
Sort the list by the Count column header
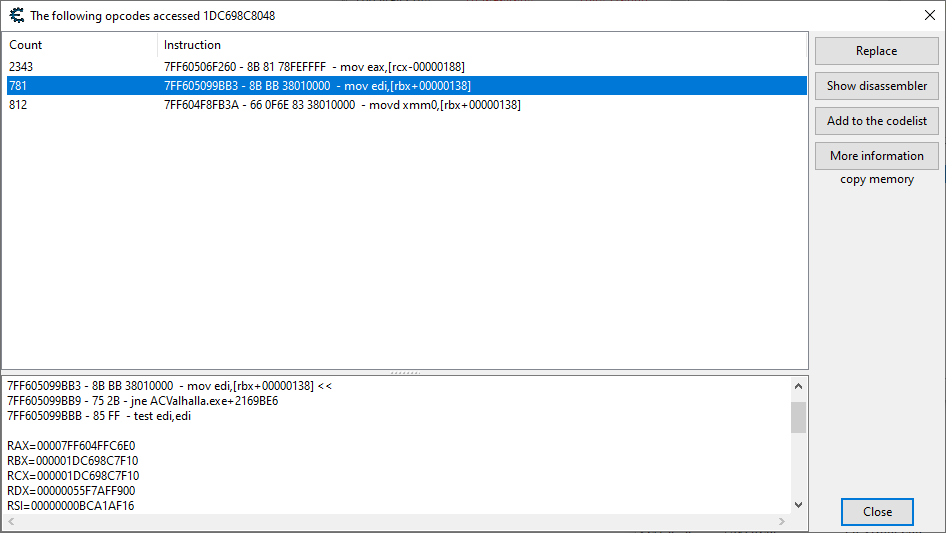click(80, 45)
